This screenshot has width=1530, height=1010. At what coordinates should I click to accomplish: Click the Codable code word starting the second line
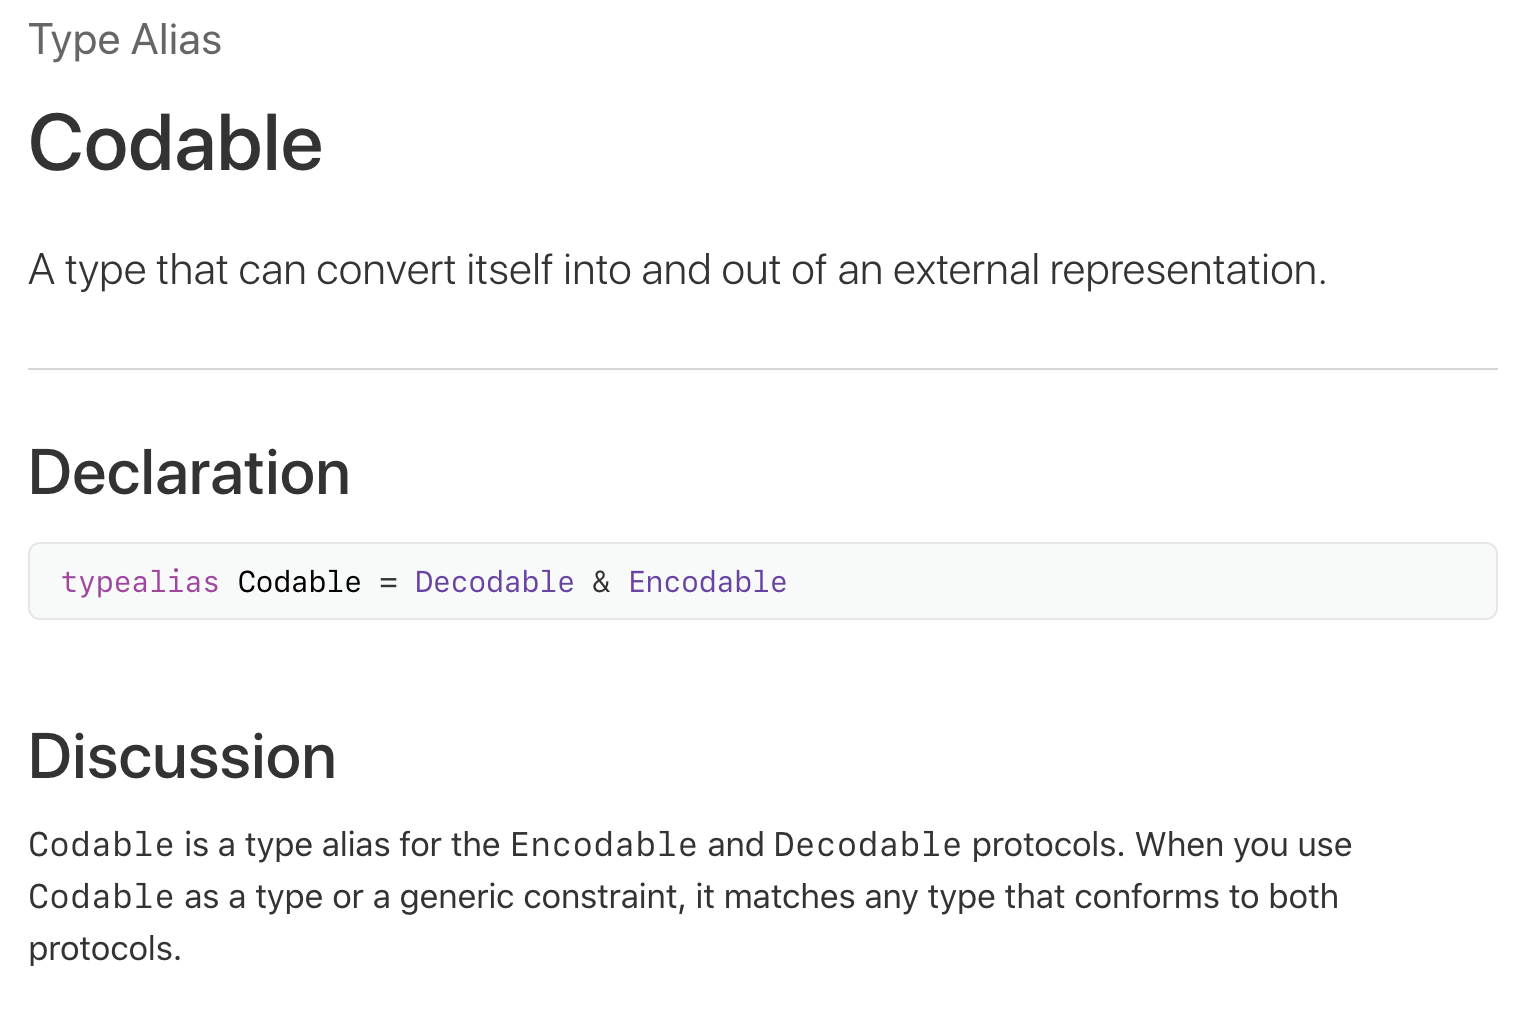pyautogui.click(x=102, y=897)
